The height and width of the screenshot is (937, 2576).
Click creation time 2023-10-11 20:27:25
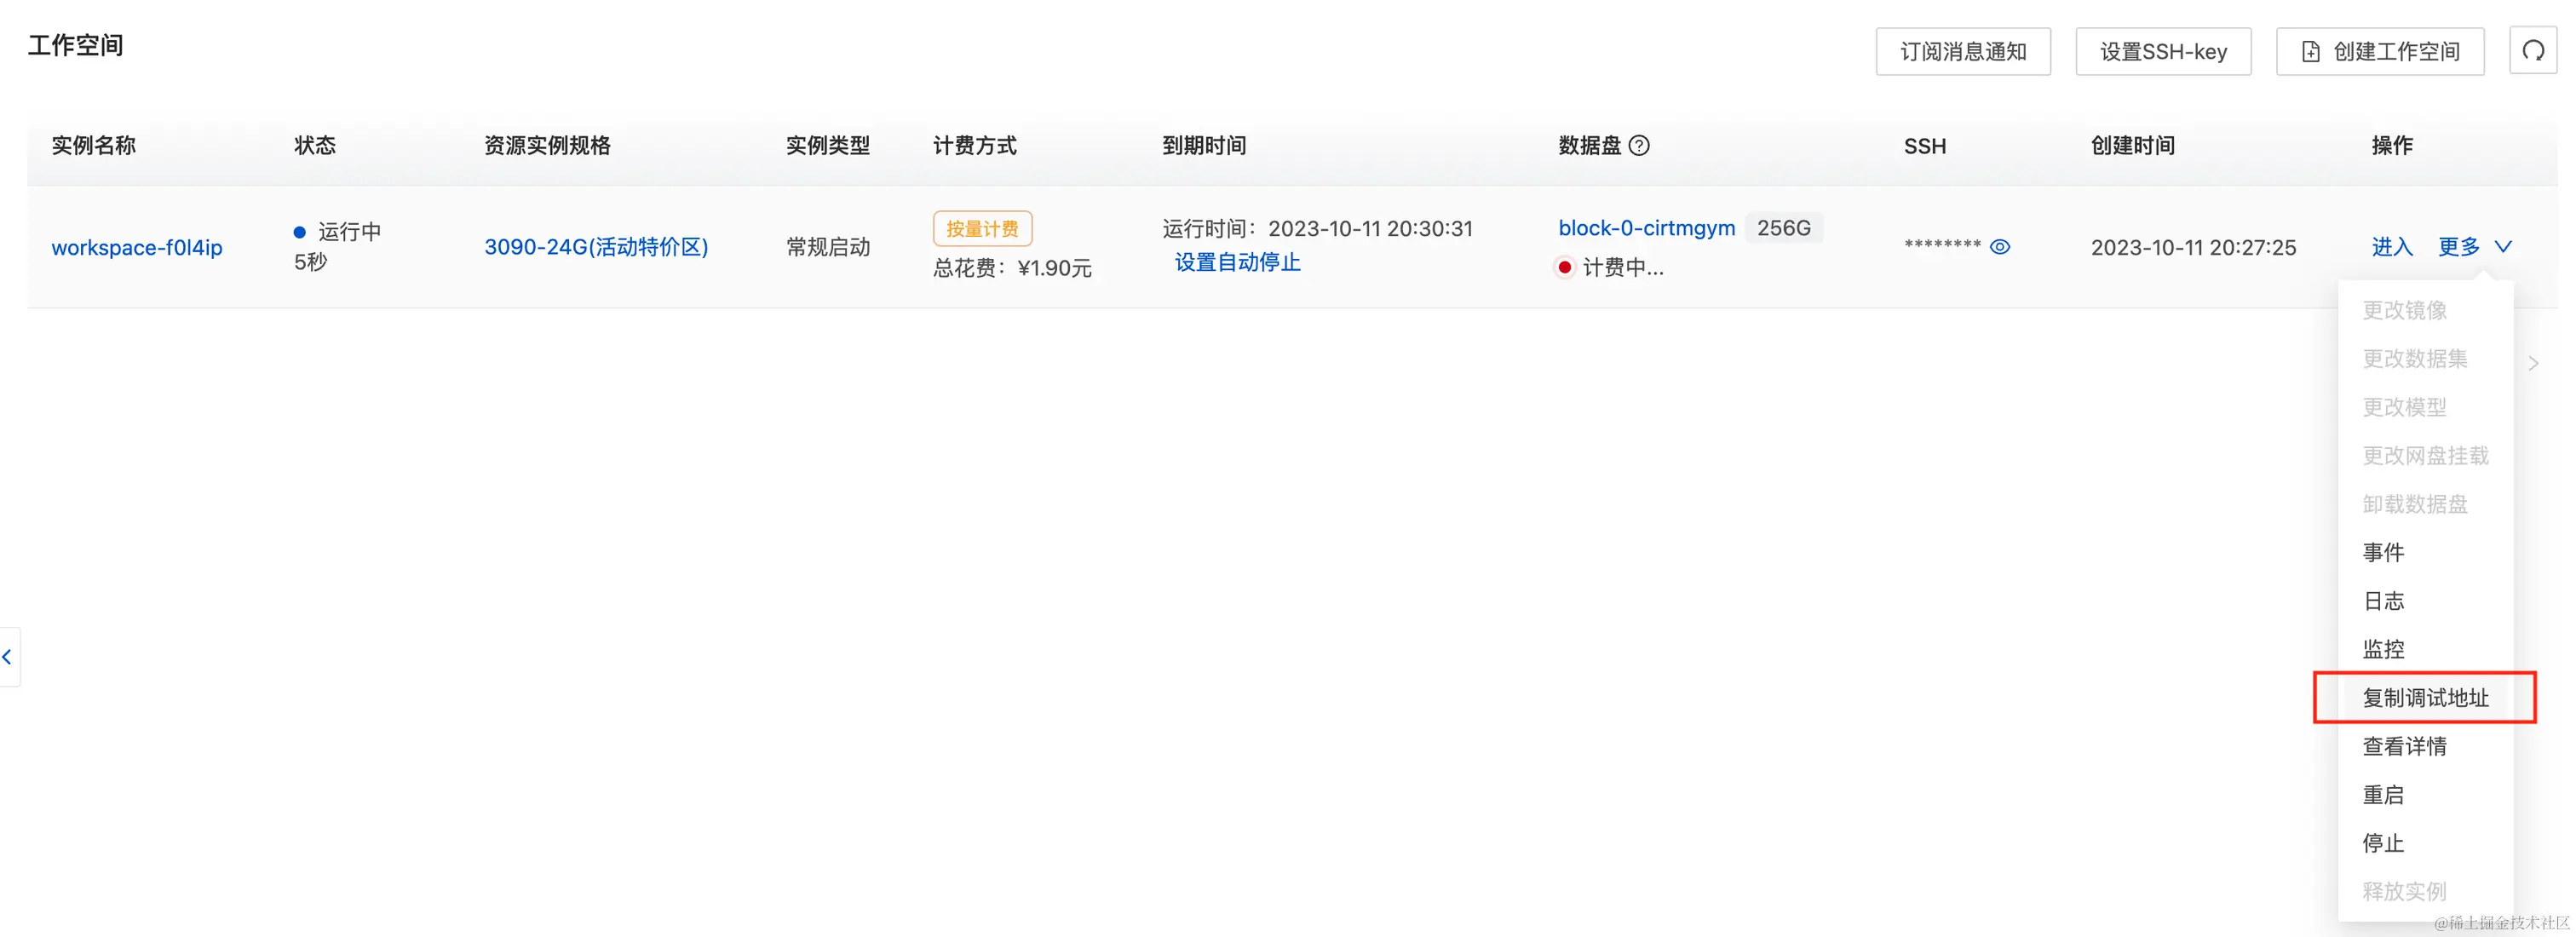[x=2193, y=247]
